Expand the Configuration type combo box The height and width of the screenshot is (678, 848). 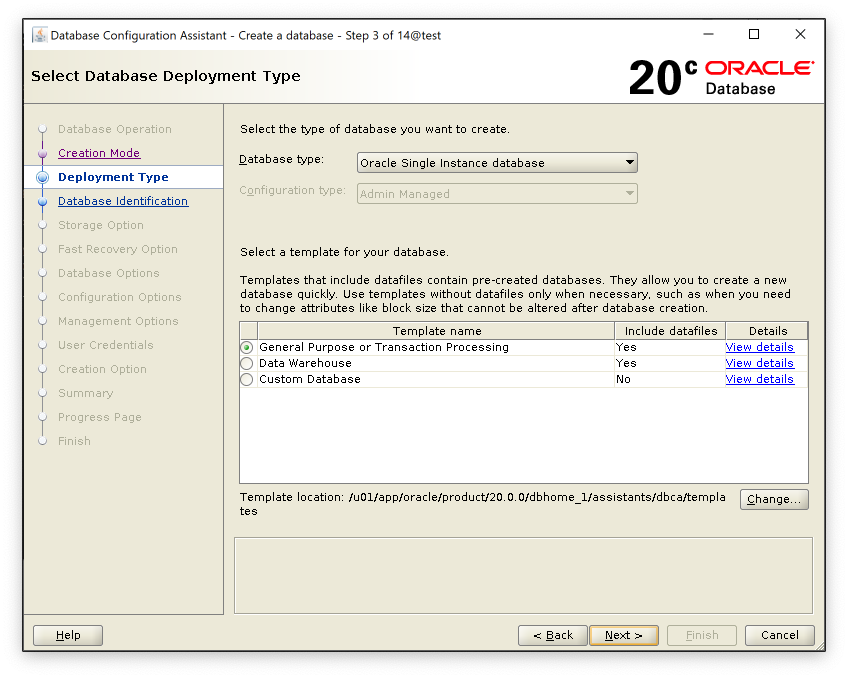point(497,194)
